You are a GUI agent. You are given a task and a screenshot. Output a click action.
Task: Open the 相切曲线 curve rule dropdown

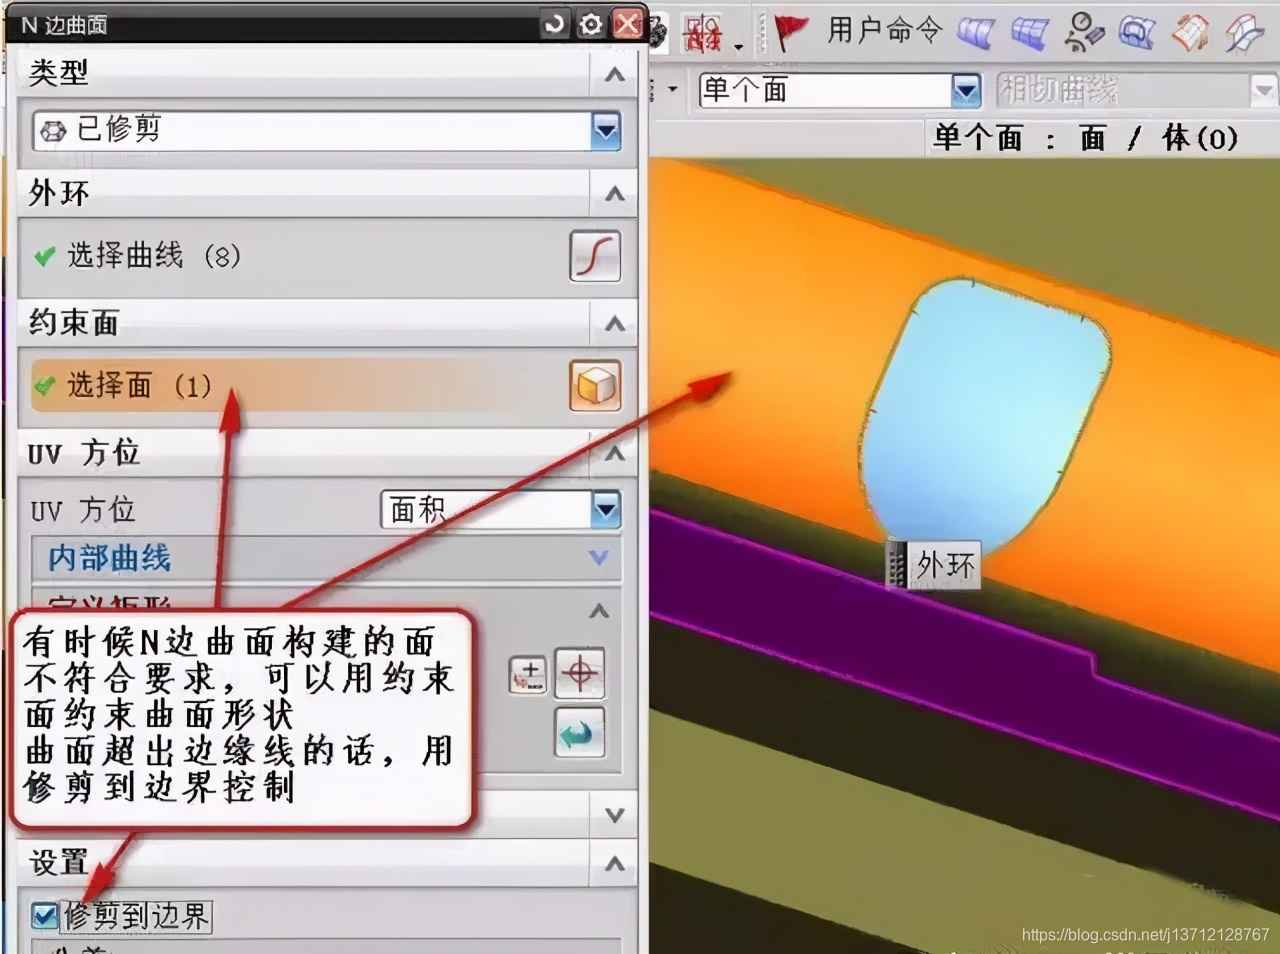[1263, 91]
